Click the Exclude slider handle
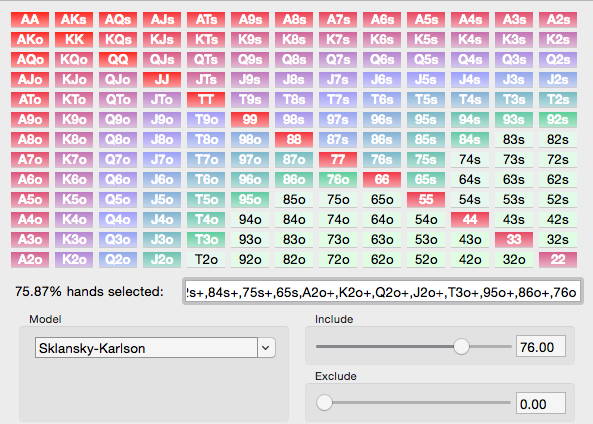 click(324, 403)
